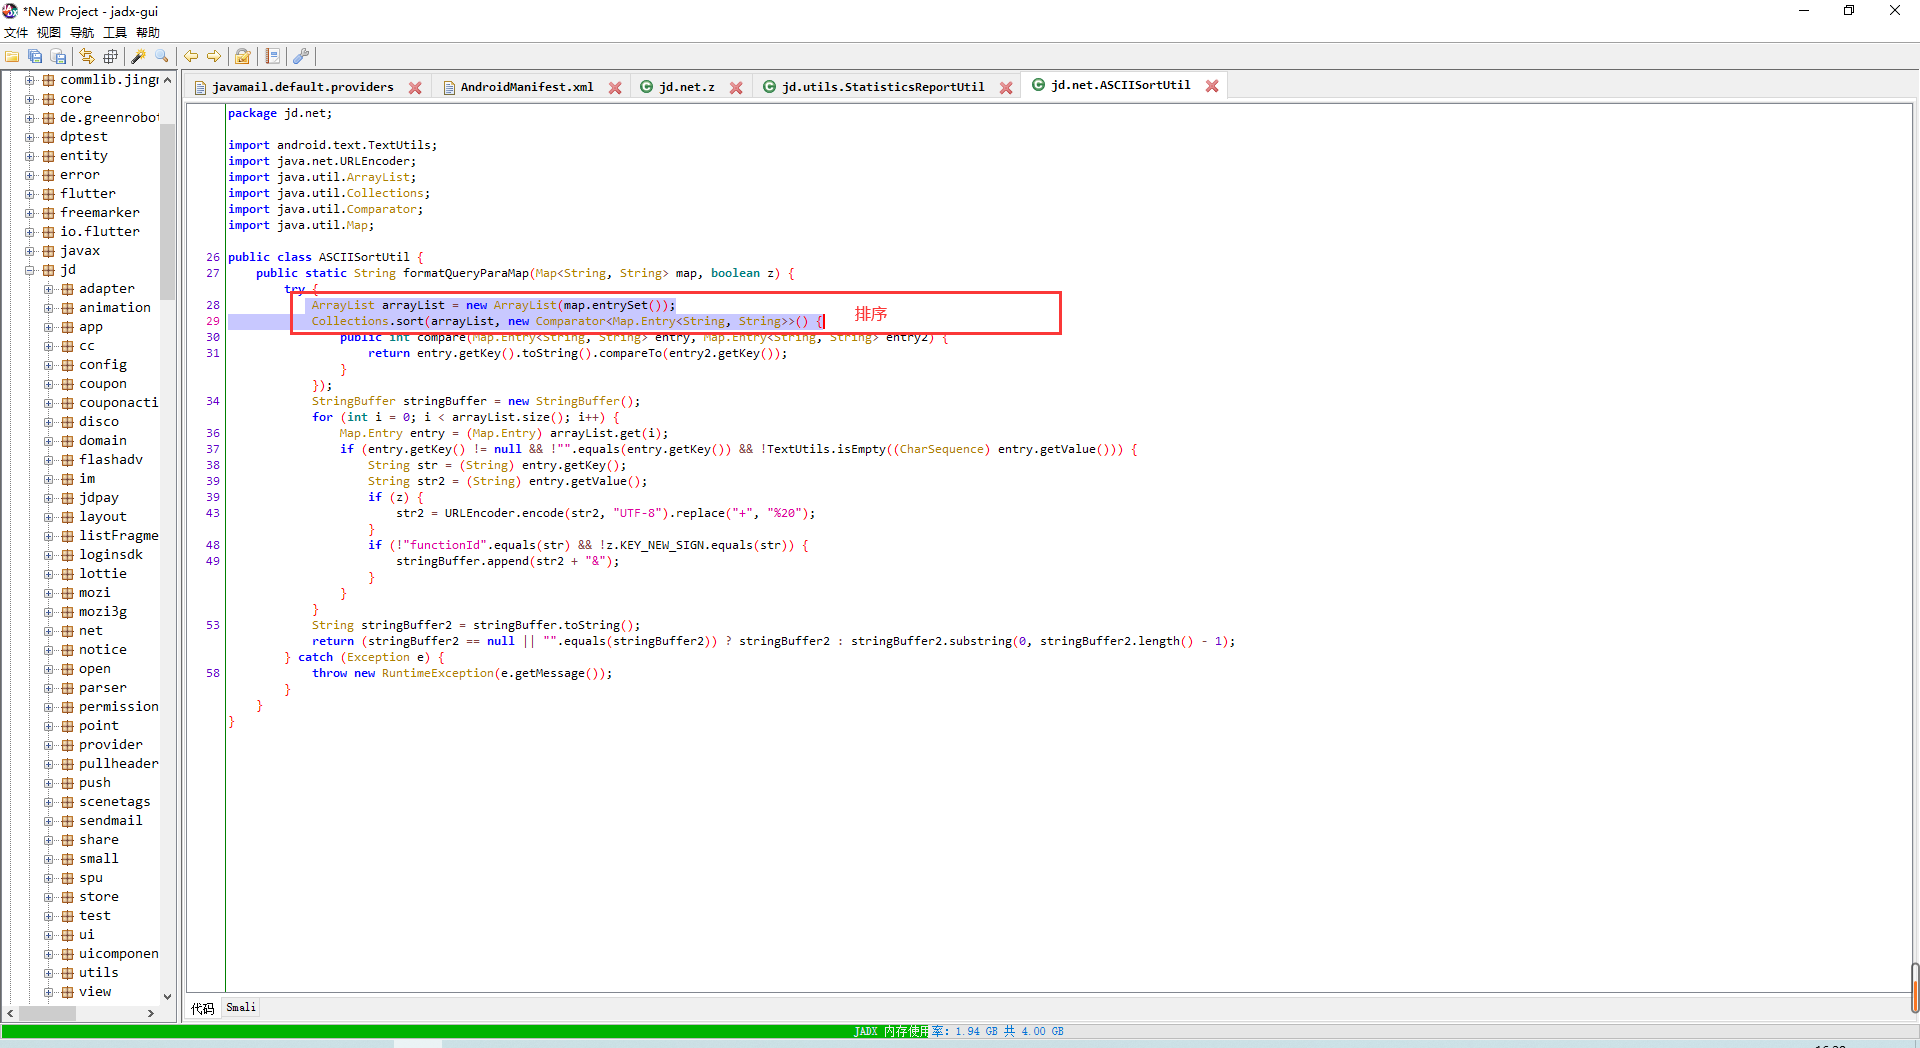Switch to the Smali view tab
The height and width of the screenshot is (1048, 1920).
(x=241, y=1008)
